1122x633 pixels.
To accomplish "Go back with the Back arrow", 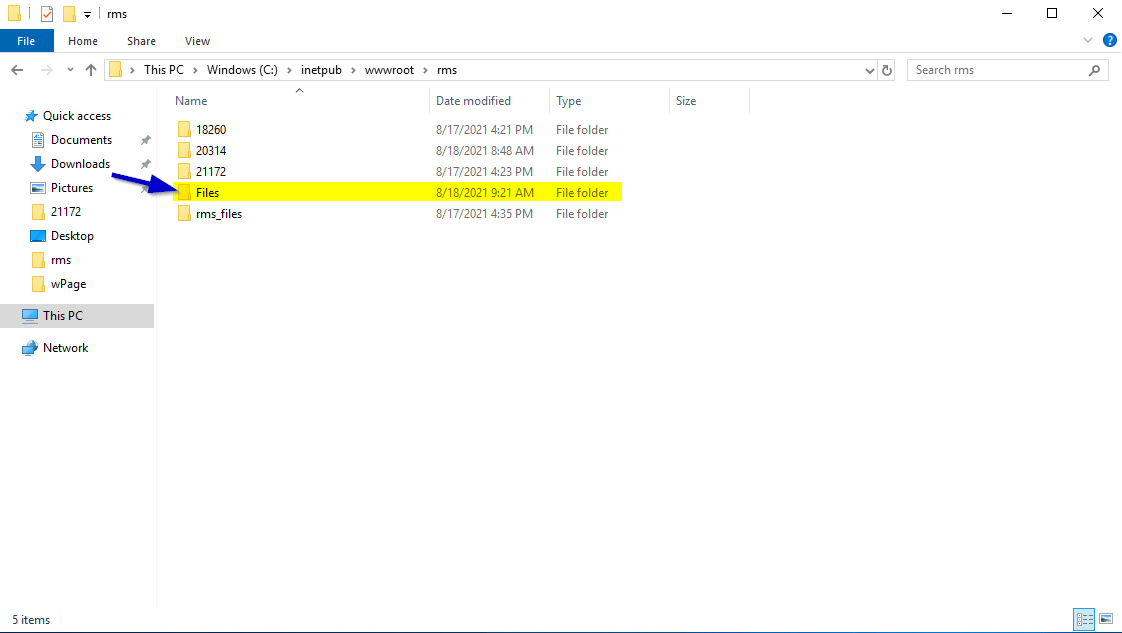I will pos(17,70).
